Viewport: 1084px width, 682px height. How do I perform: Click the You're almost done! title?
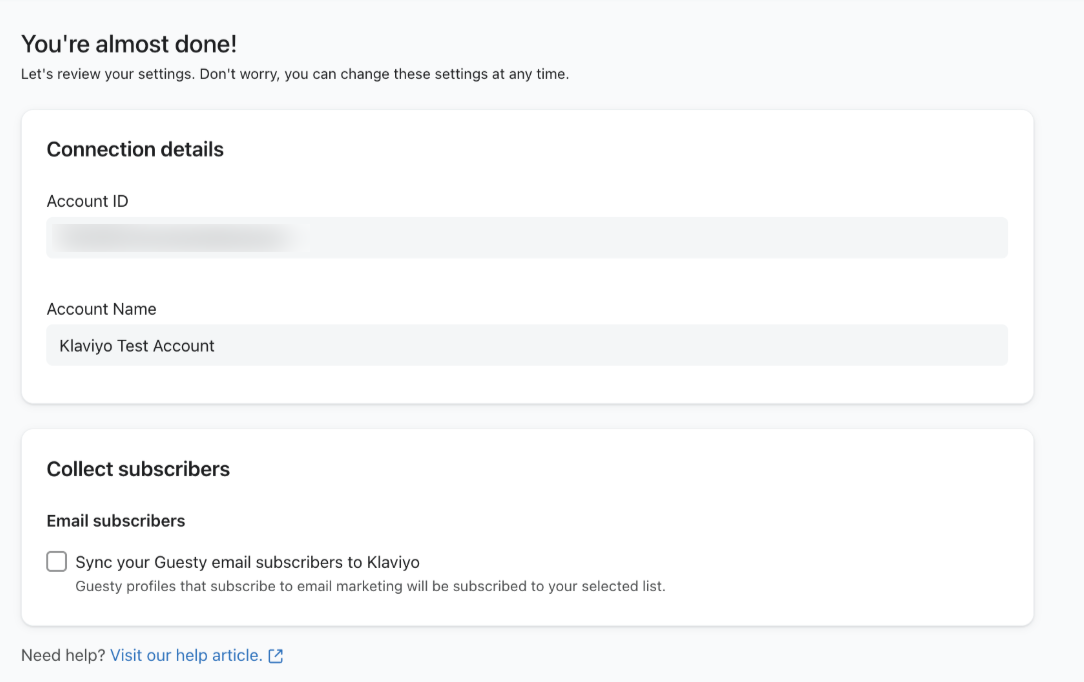[129, 44]
